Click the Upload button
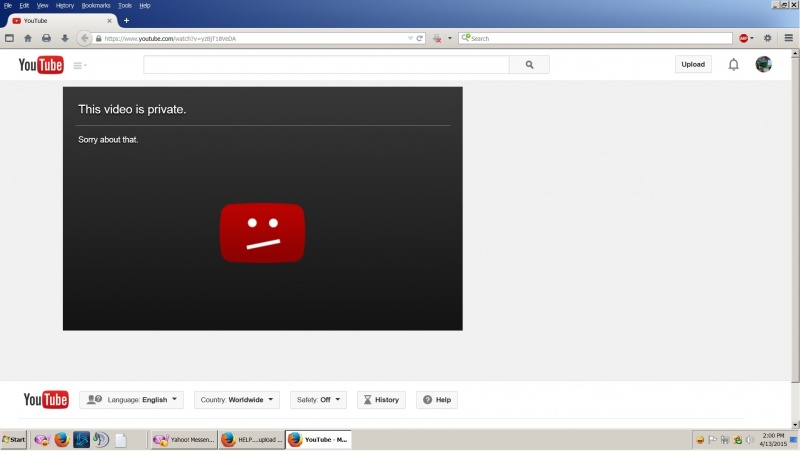Viewport: 800px width, 451px height. [x=693, y=64]
